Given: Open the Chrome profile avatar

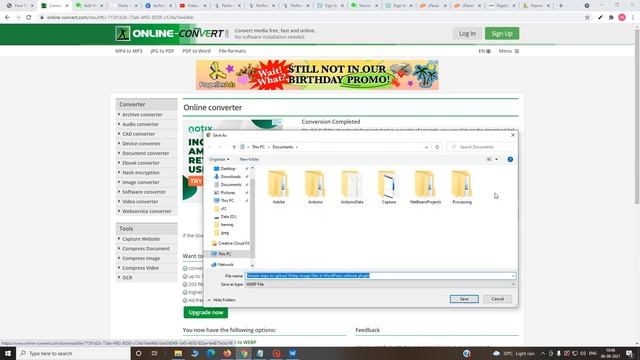Looking at the screenshot, I should [x=622, y=18].
